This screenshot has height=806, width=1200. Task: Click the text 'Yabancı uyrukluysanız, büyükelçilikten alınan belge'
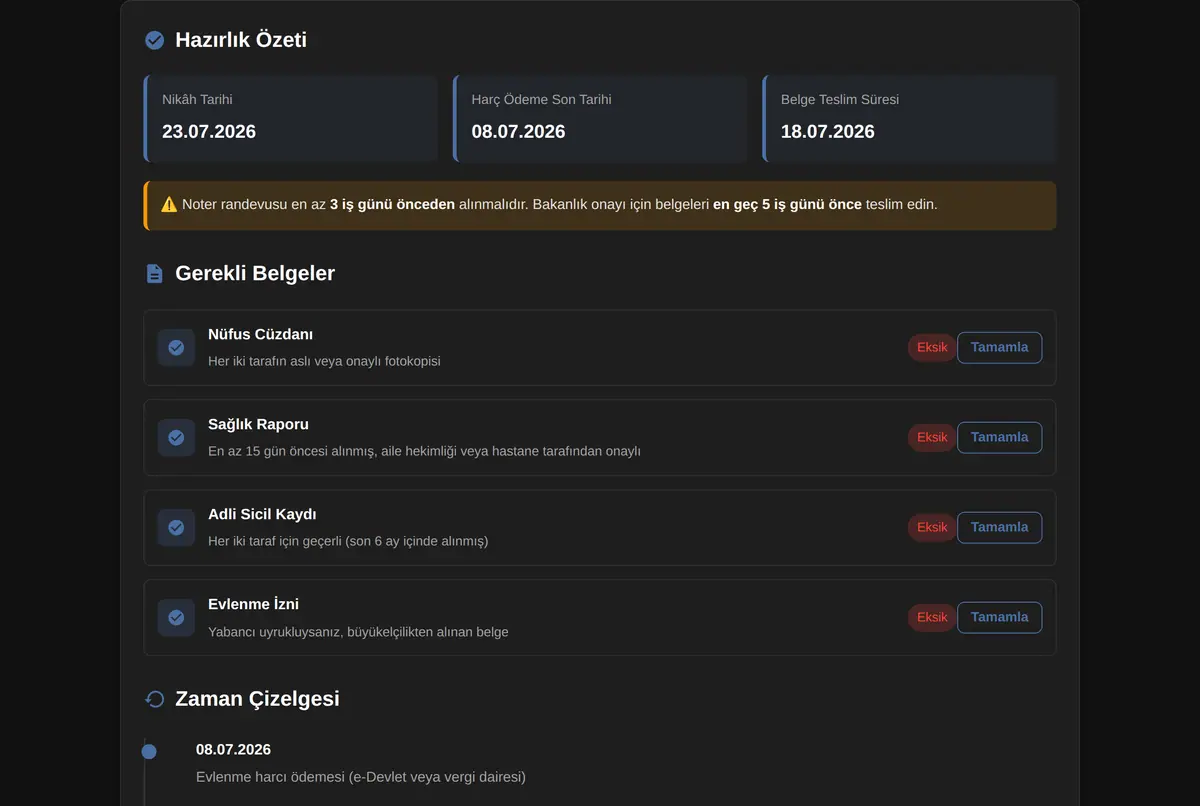coord(358,632)
